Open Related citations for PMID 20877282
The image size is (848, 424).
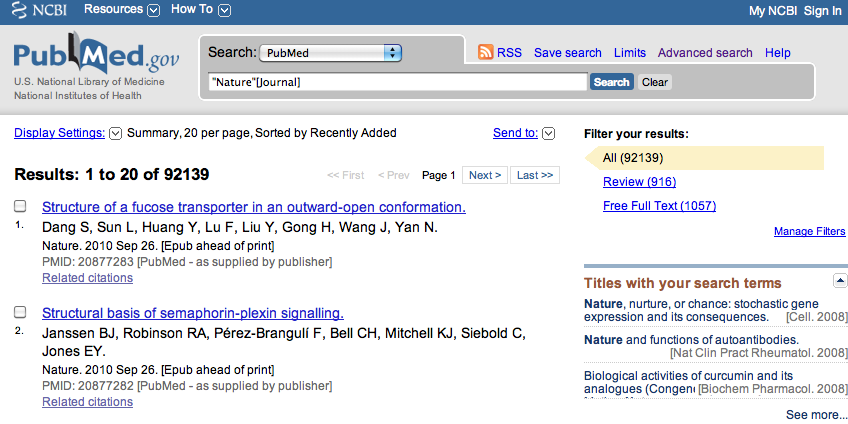[88, 402]
